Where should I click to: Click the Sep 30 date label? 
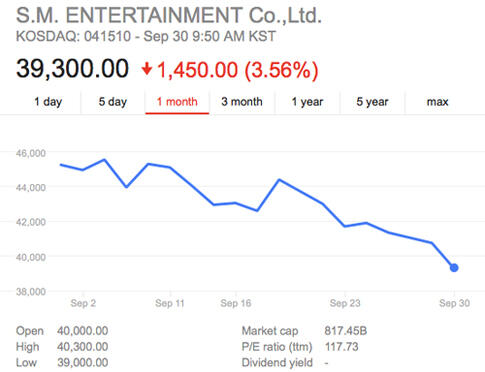pos(454,303)
